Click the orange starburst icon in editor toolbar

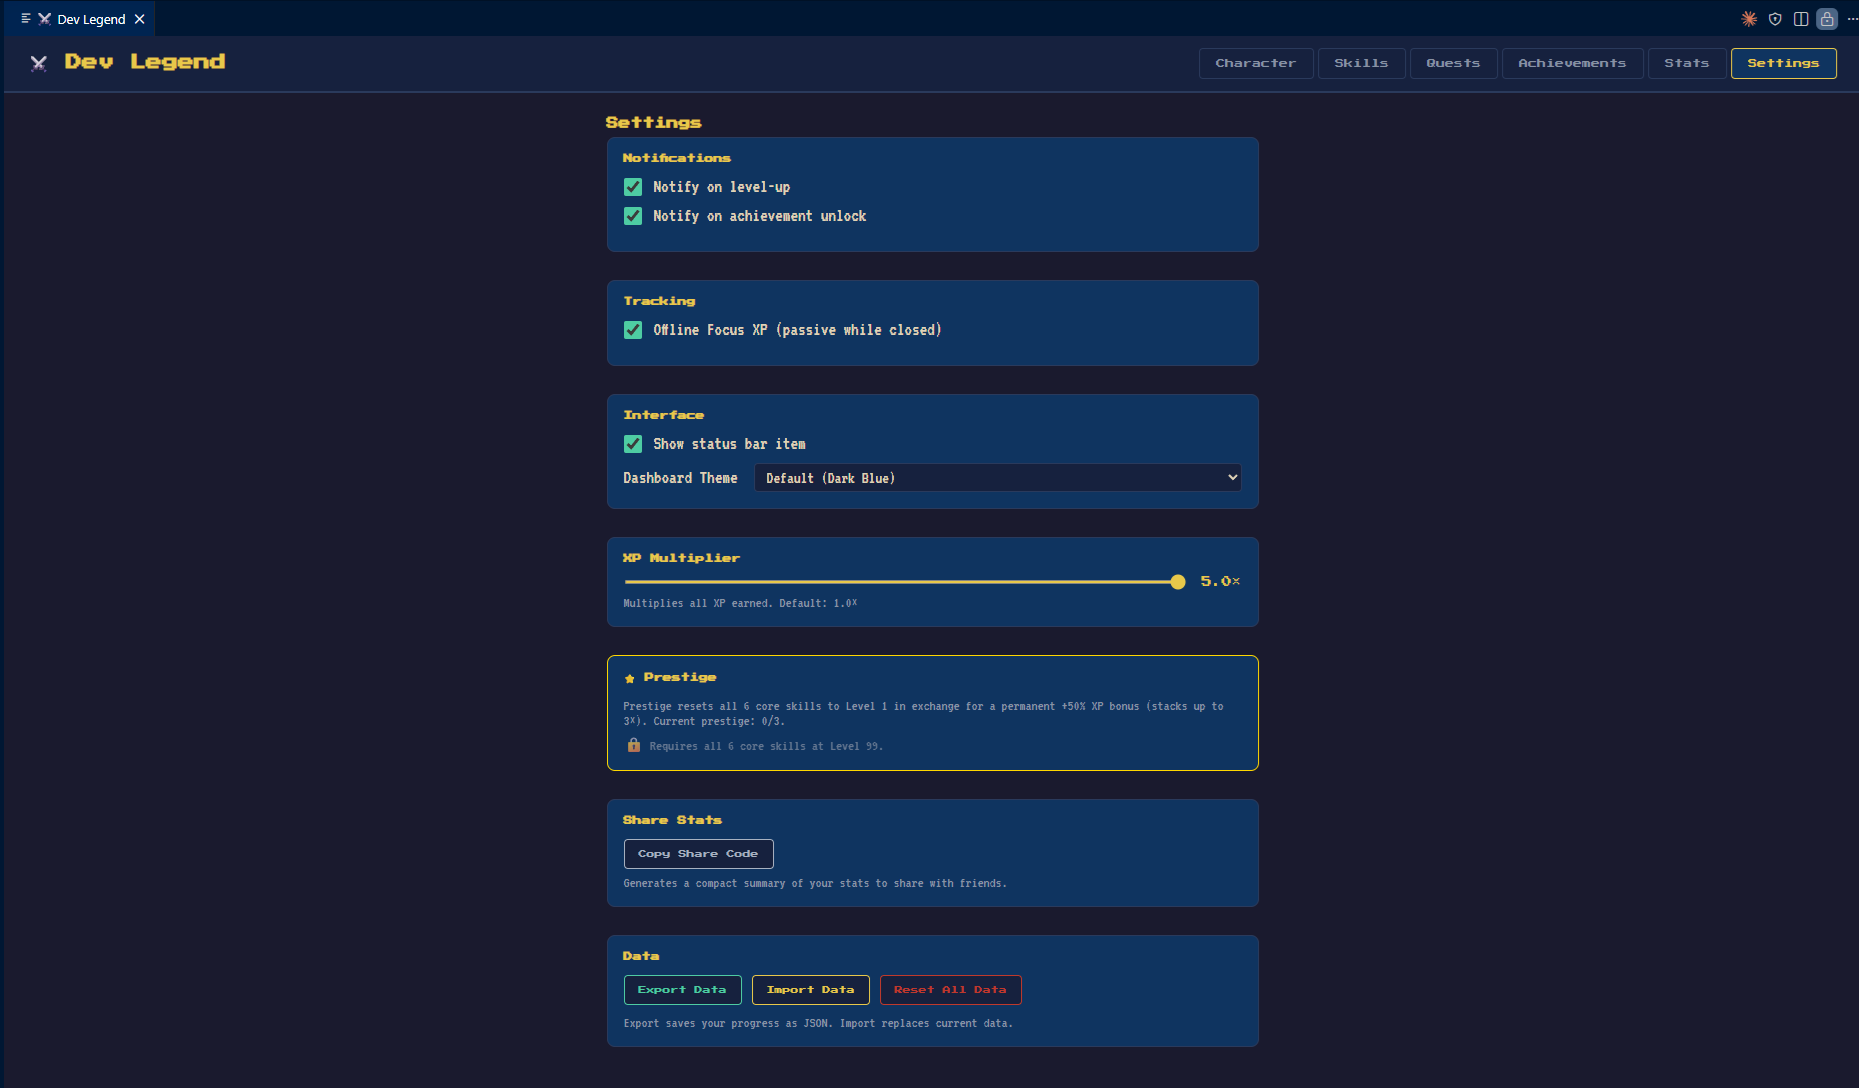tap(1749, 19)
